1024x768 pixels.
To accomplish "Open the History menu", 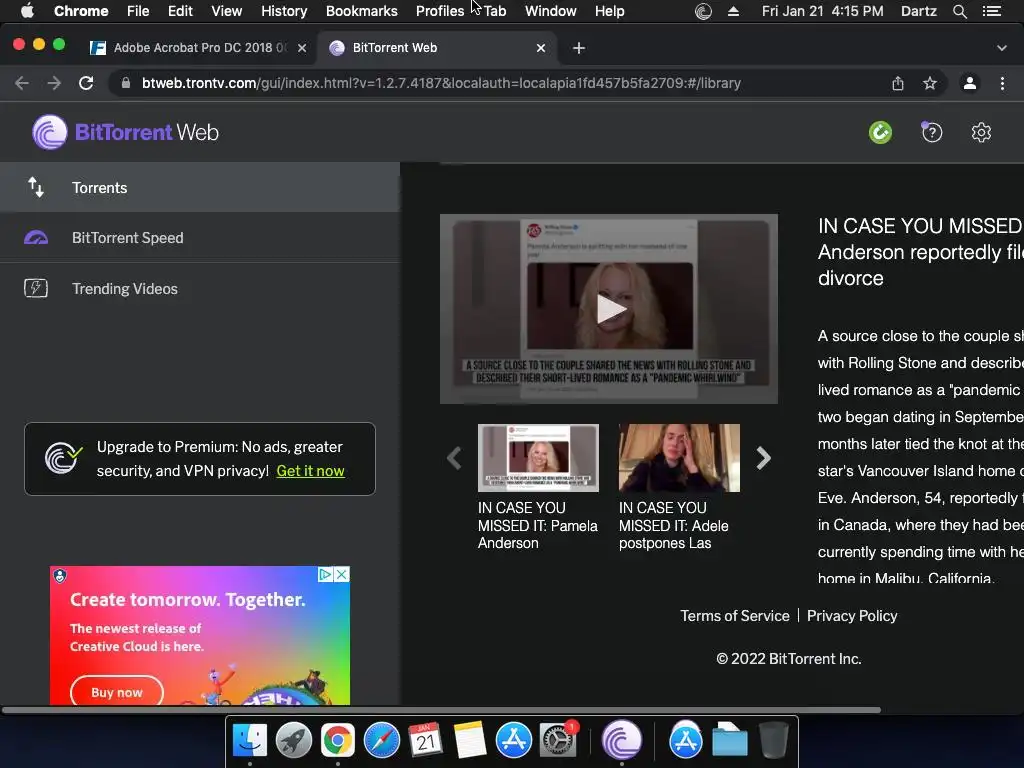I will (x=284, y=11).
